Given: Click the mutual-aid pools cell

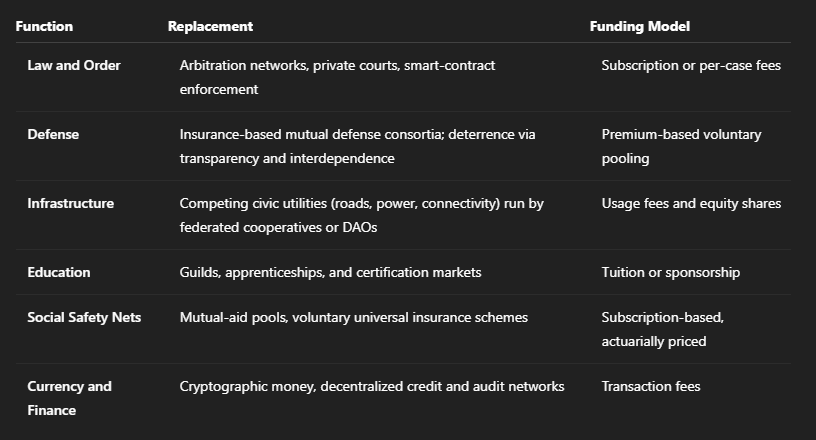Looking at the screenshot, I should 353,318.
